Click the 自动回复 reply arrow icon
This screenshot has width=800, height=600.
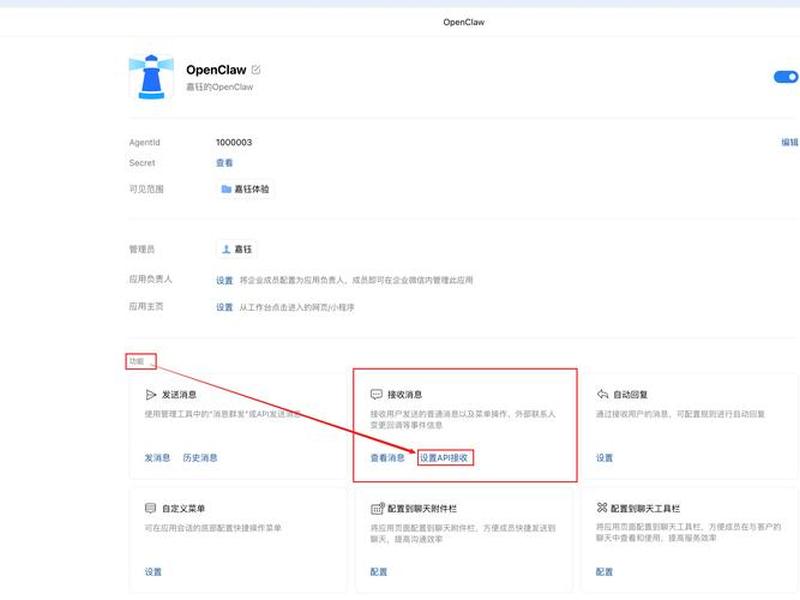(603, 394)
